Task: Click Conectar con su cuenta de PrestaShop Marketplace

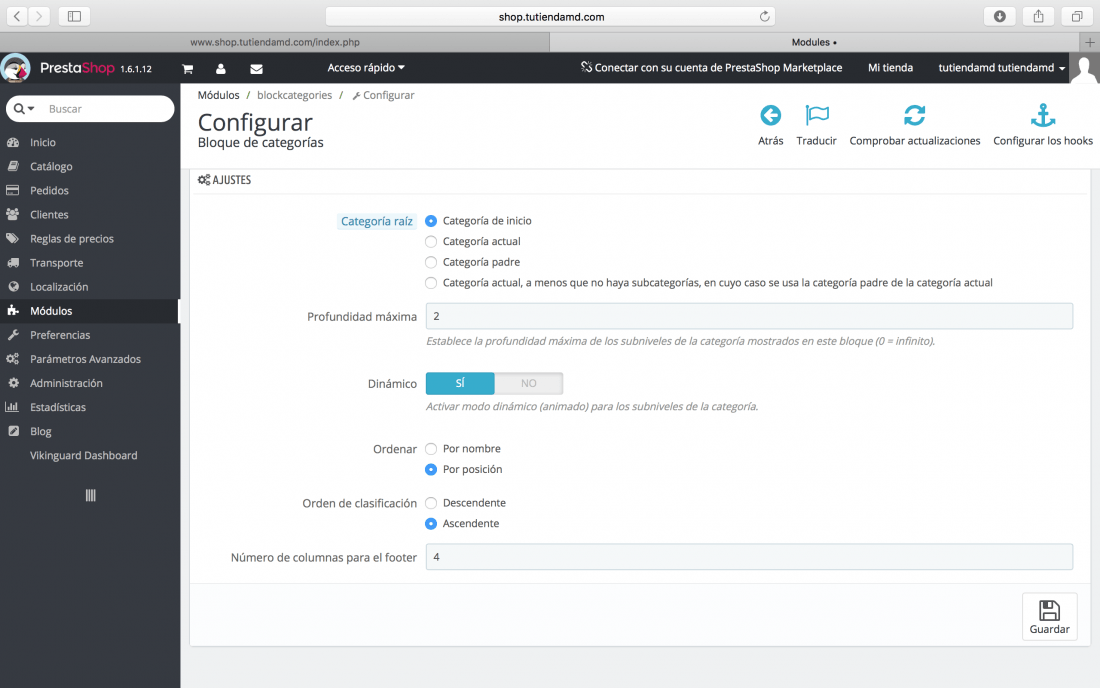Action: coord(711,68)
